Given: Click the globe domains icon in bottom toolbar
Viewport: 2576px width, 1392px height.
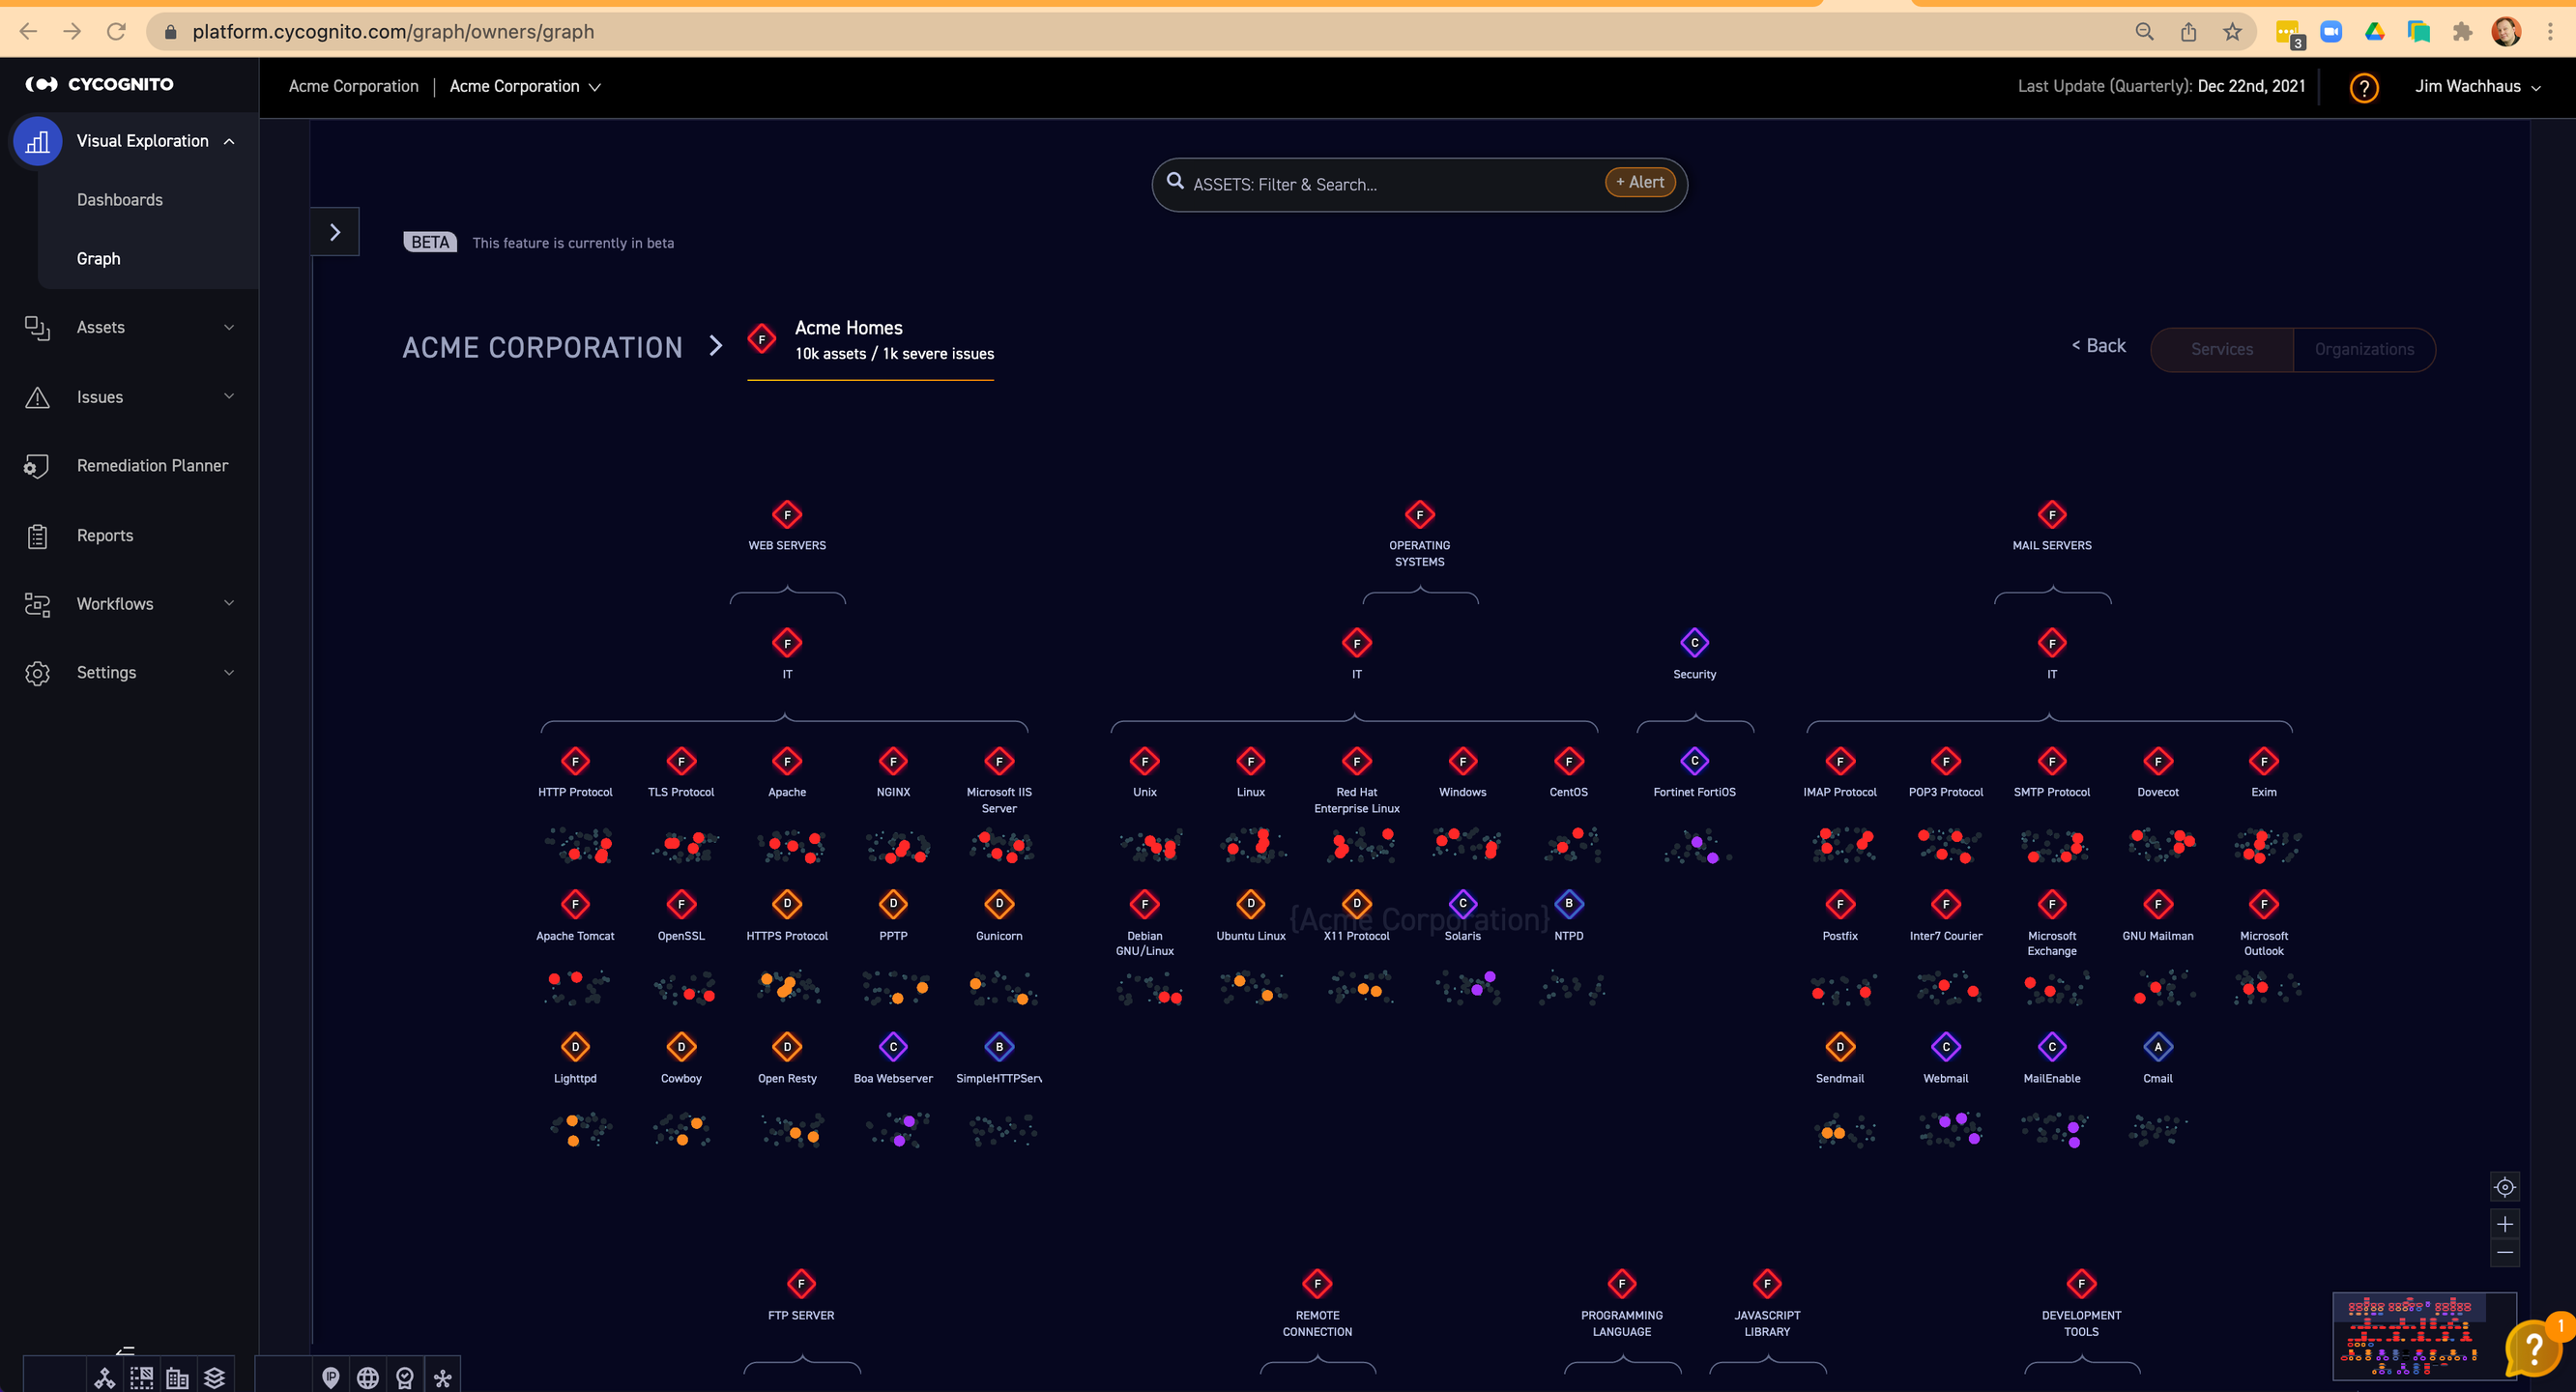Looking at the screenshot, I should pyautogui.click(x=368, y=1377).
